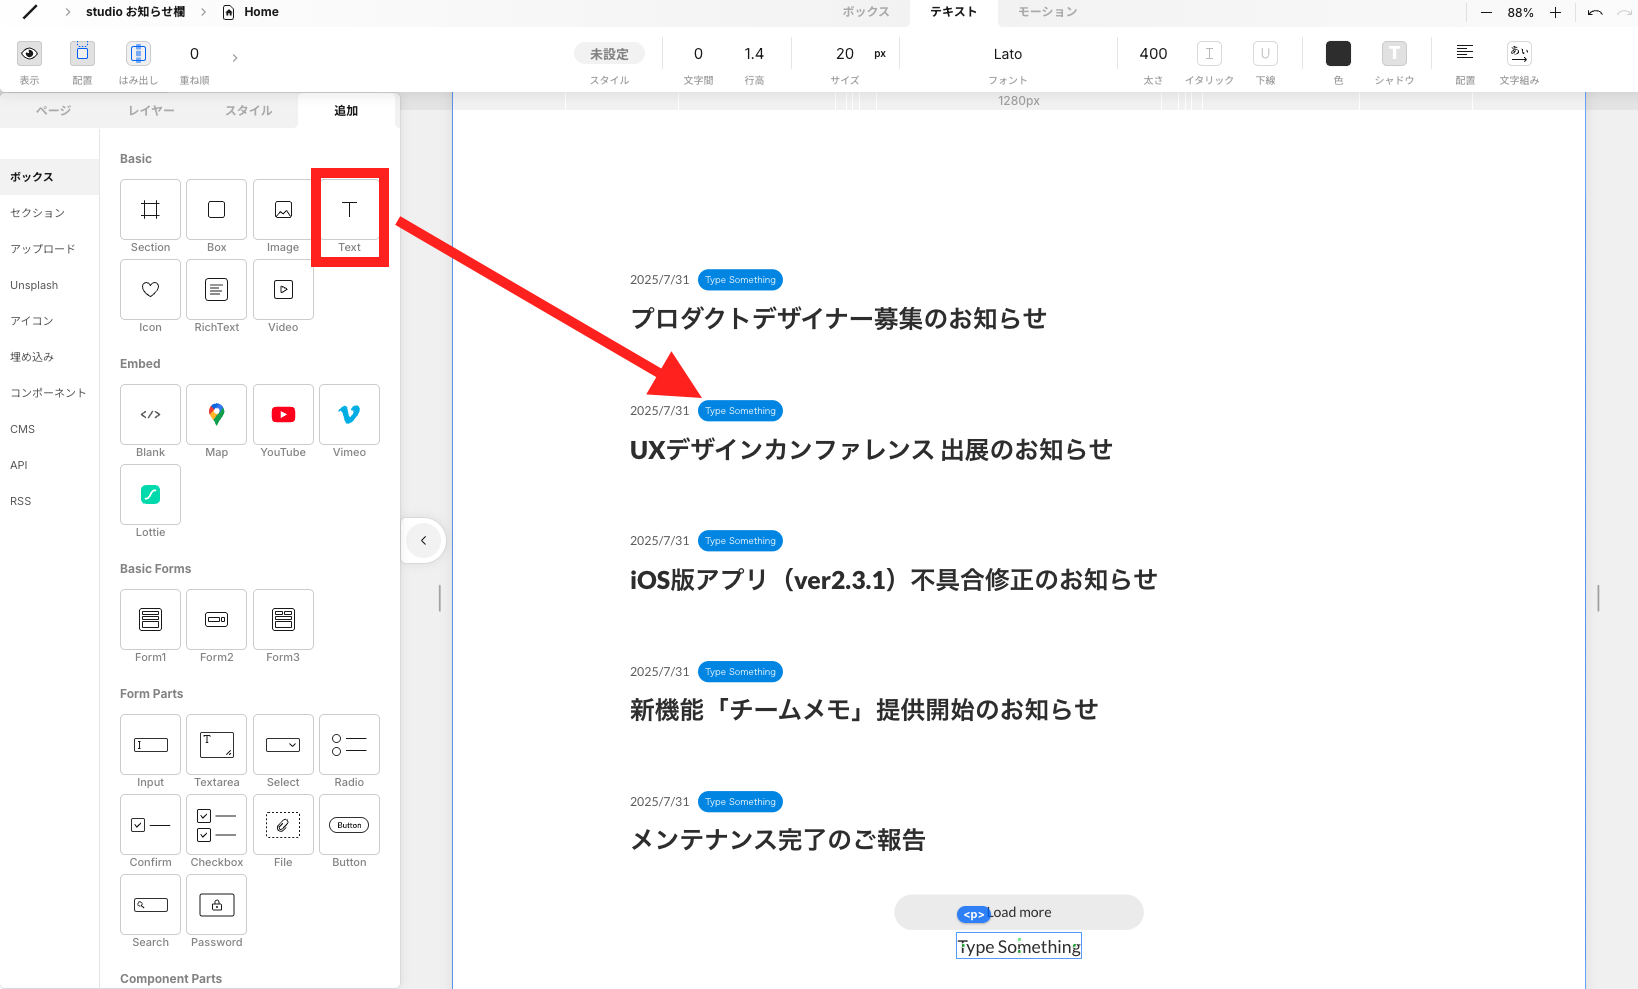
Task: Add a Lottie animation element
Action: [x=150, y=494]
